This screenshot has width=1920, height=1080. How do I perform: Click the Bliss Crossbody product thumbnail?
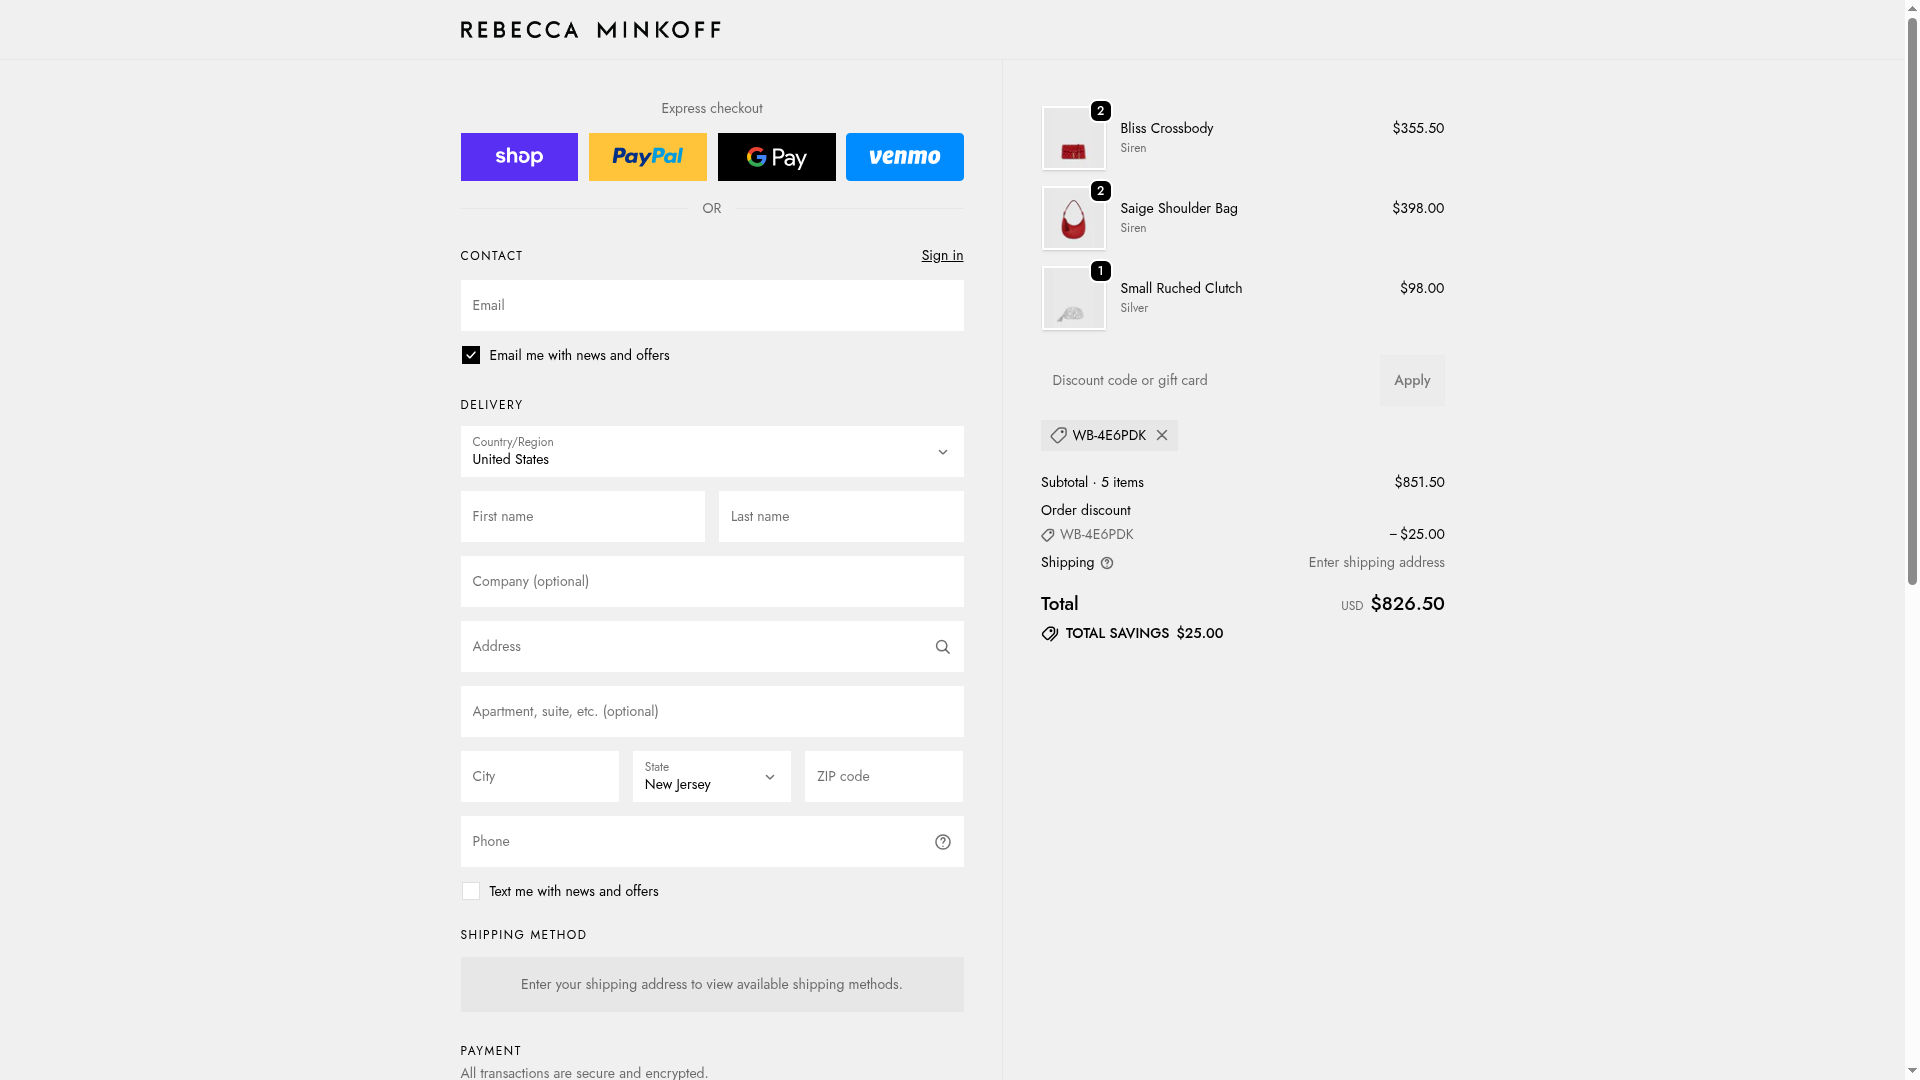pyautogui.click(x=1073, y=139)
